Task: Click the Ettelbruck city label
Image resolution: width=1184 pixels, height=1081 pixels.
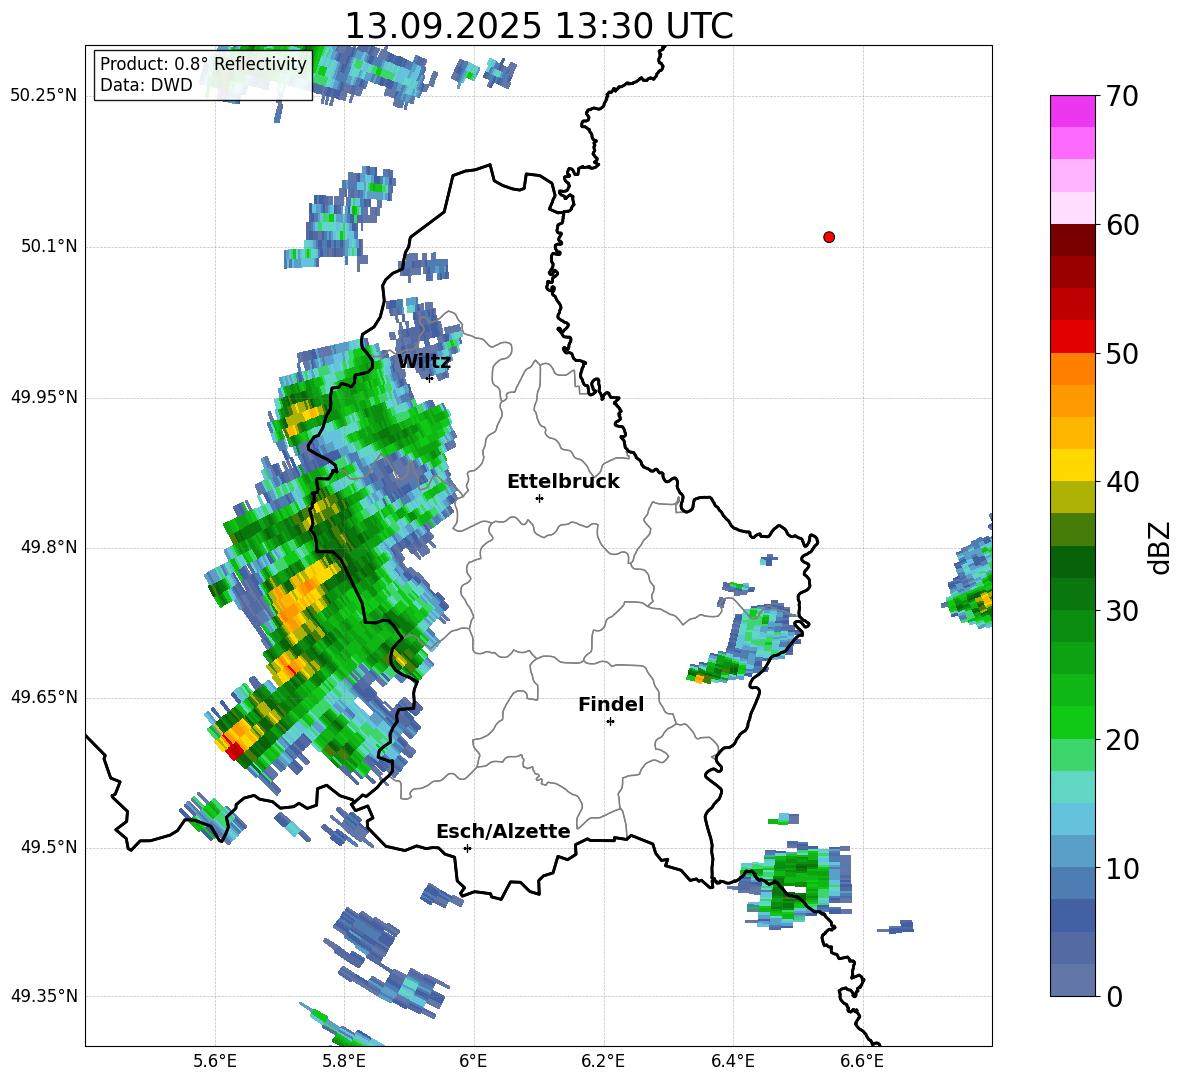Action: click(x=563, y=482)
